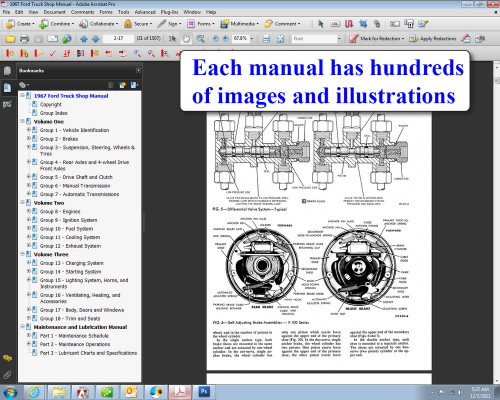Collapse the Volume Three section

click(x=22, y=254)
